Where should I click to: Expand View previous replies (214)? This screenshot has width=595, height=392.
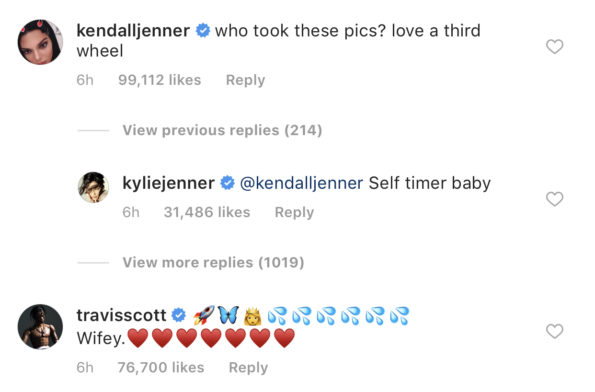222,130
